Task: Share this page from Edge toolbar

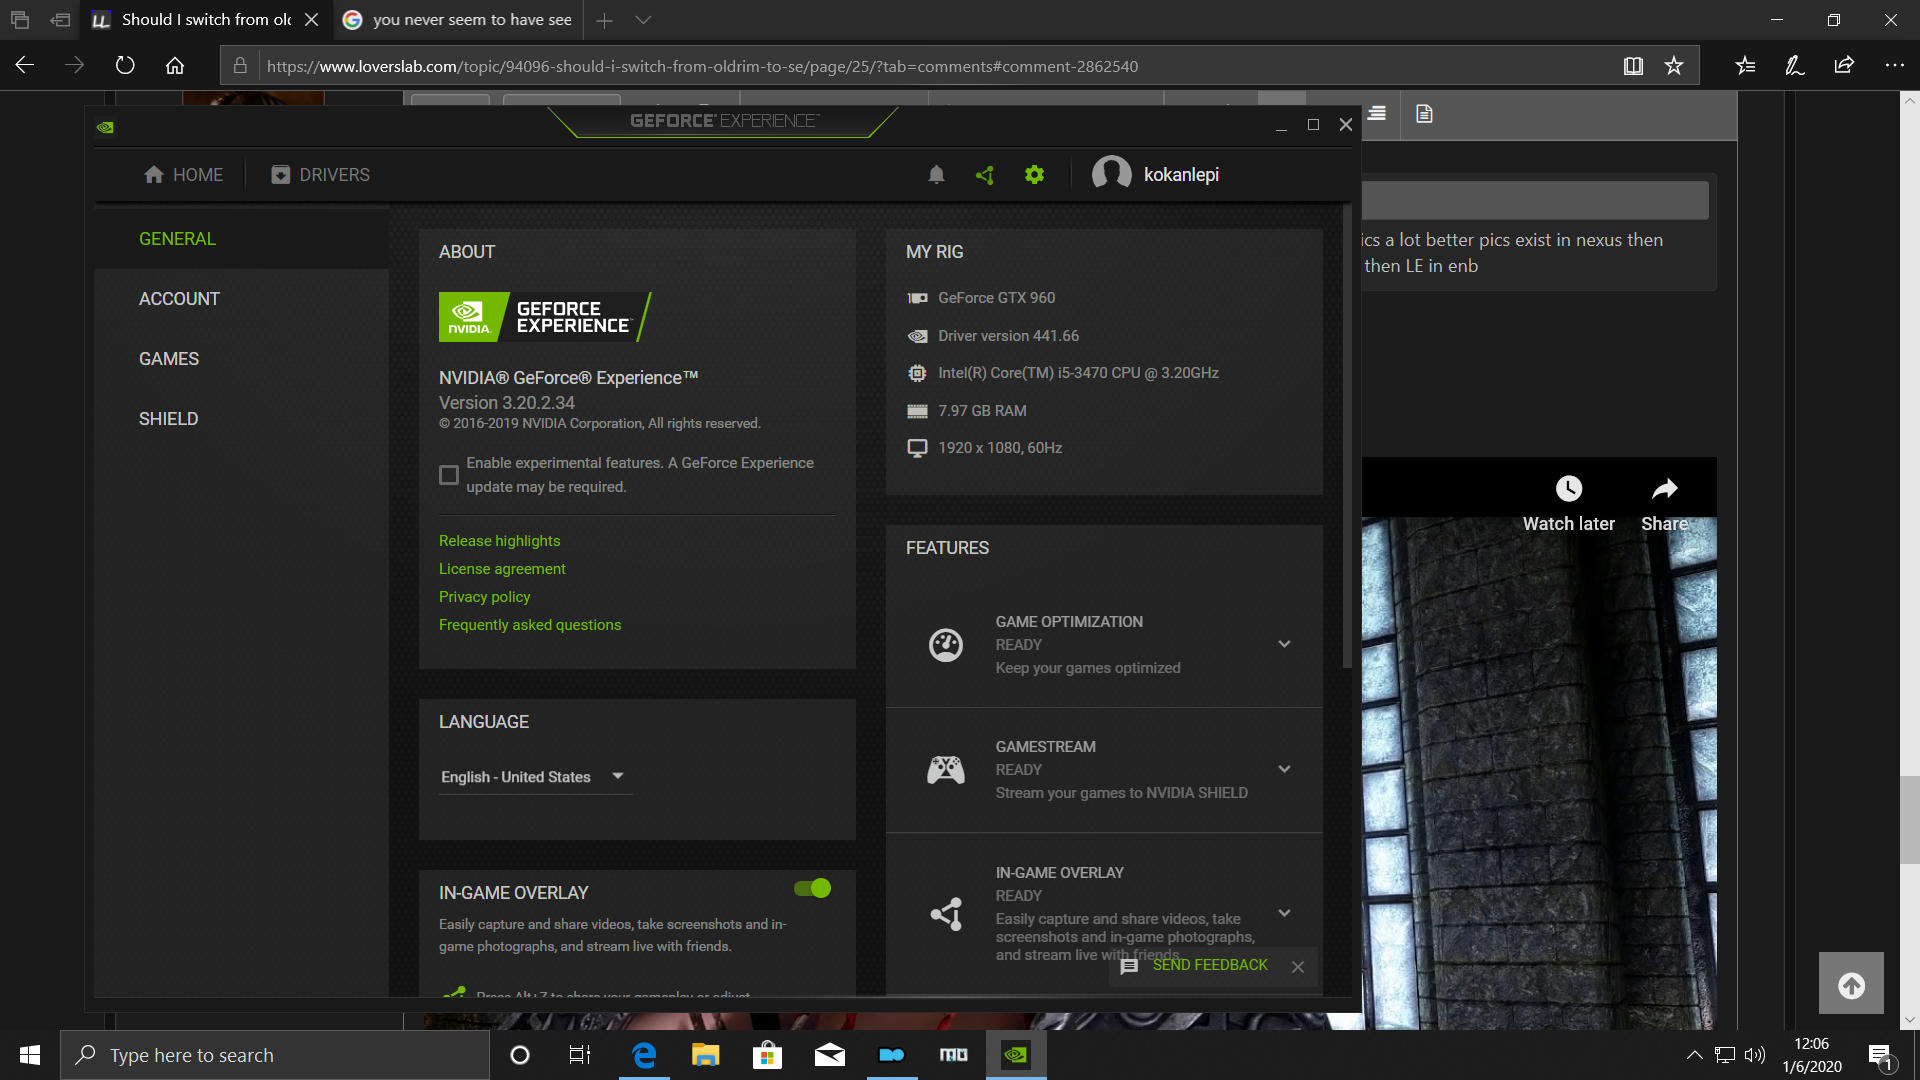Action: pos(1844,66)
